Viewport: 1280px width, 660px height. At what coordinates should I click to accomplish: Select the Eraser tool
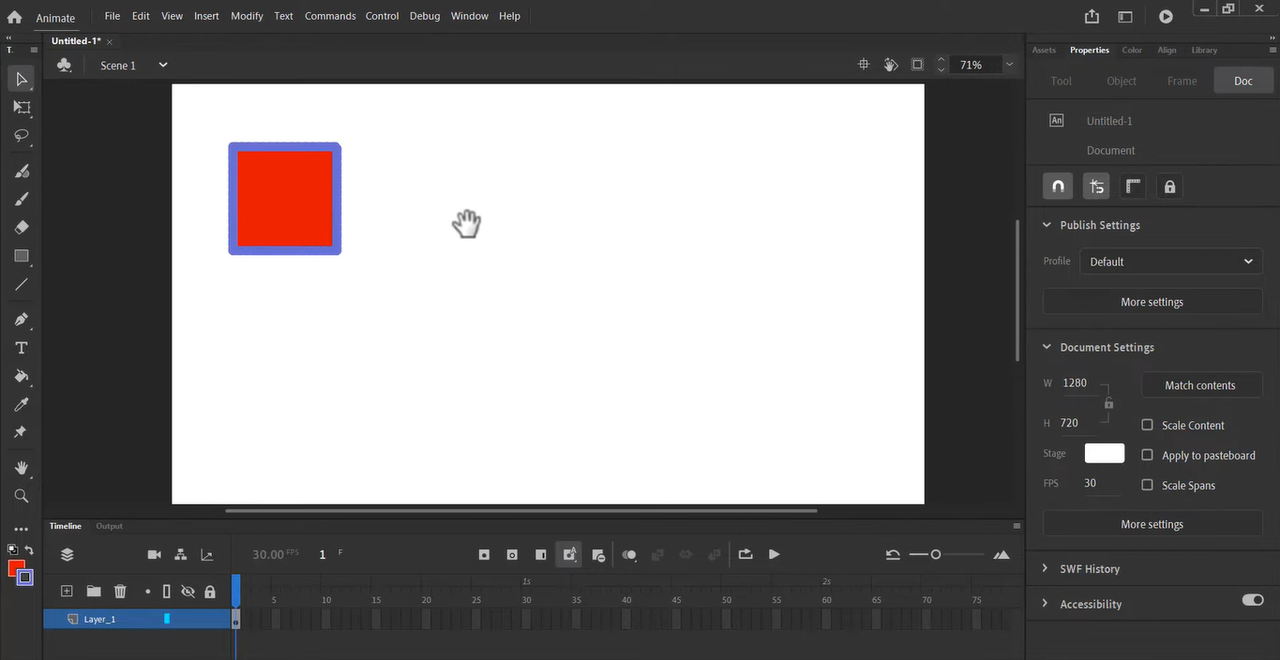click(21, 227)
